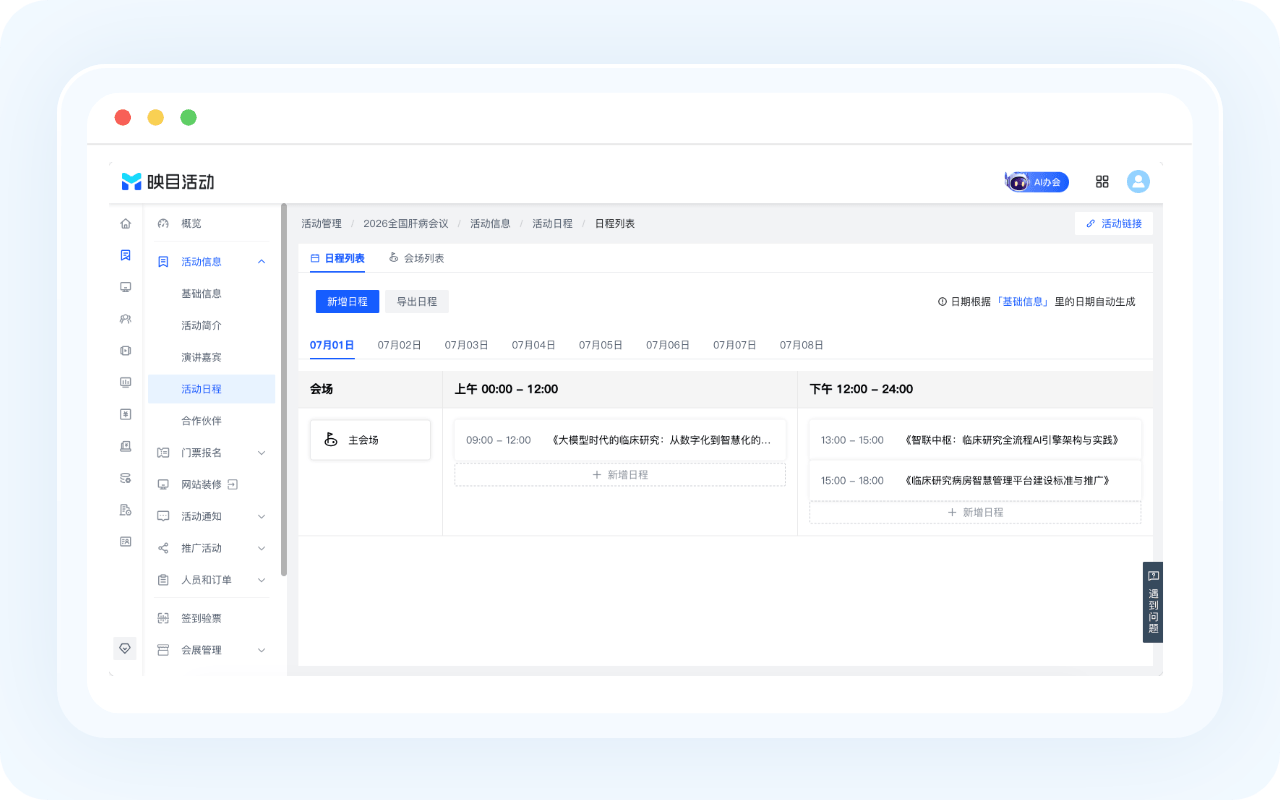1280x800 pixels.
Task: Click the 活动链接 button
Action: click(x=1114, y=224)
